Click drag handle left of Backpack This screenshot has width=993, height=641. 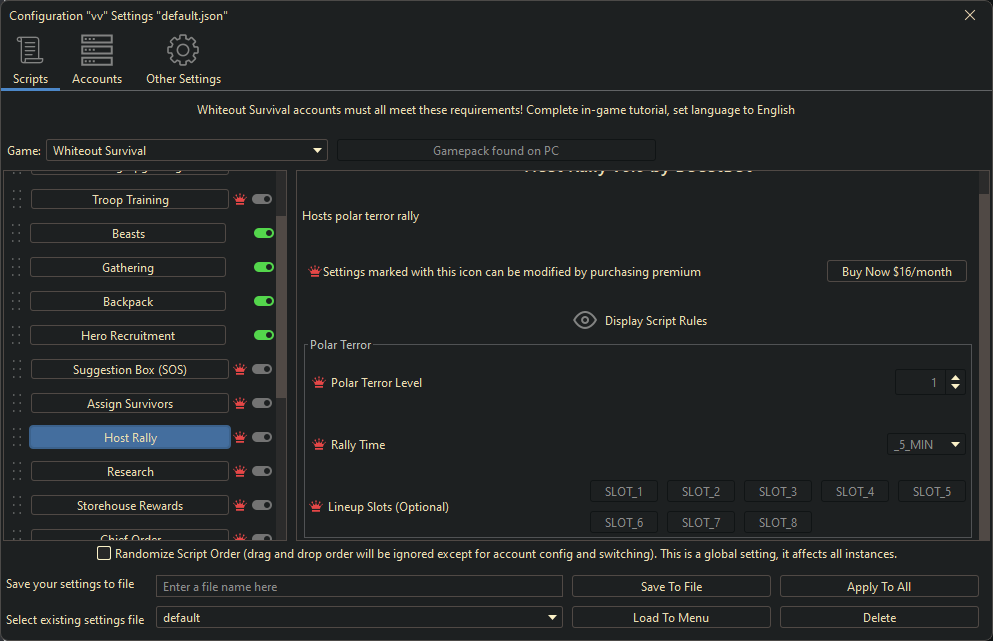coord(16,301)
